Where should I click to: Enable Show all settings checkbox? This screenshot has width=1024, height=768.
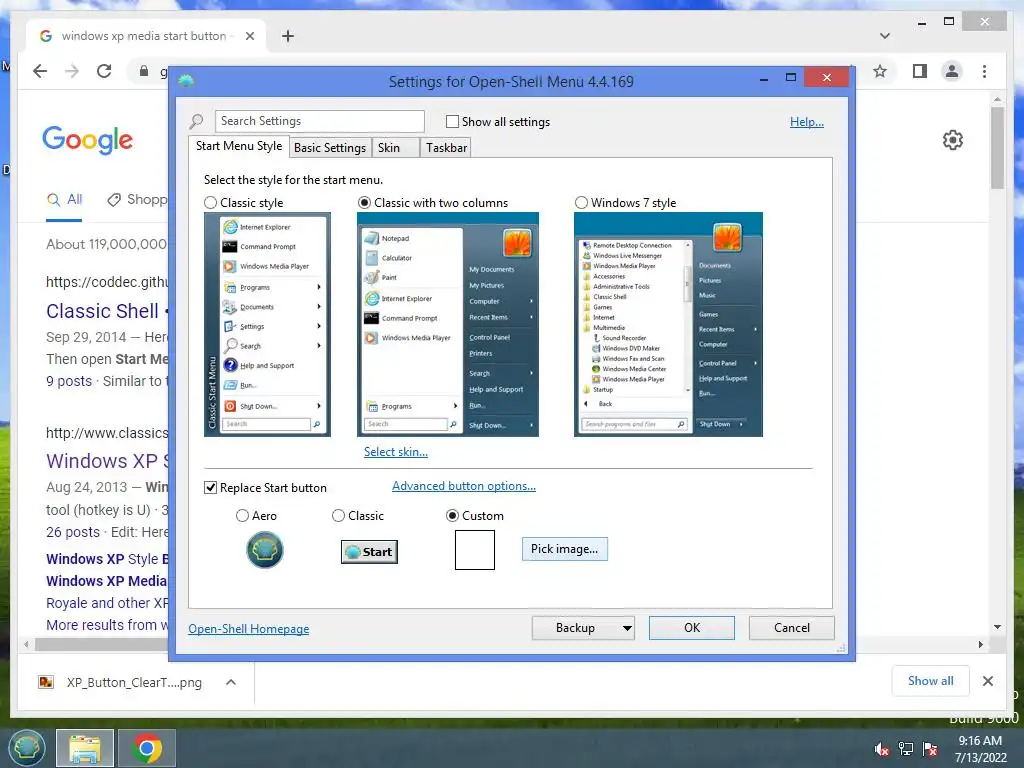coord(452,121)
